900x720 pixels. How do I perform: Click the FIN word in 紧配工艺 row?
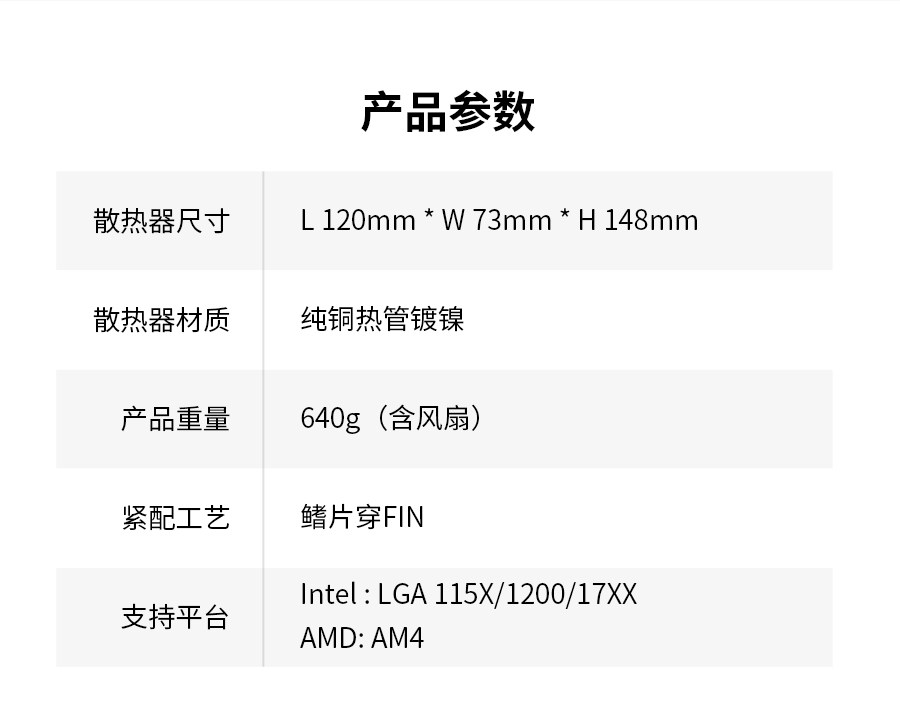tap(404, 518)
